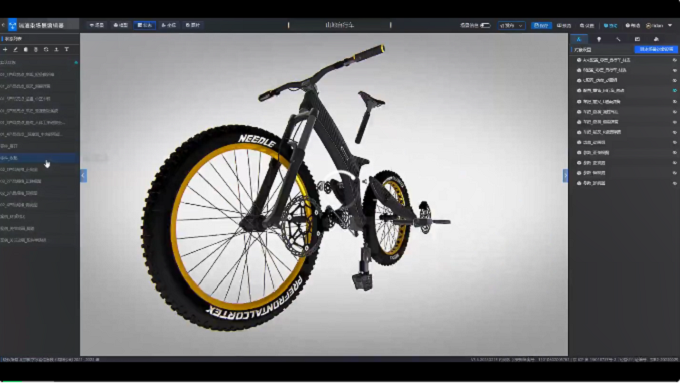The image size is (680, 383).
Task: Click the move-to-top icon in left toolbar
Action: (66, 49)
